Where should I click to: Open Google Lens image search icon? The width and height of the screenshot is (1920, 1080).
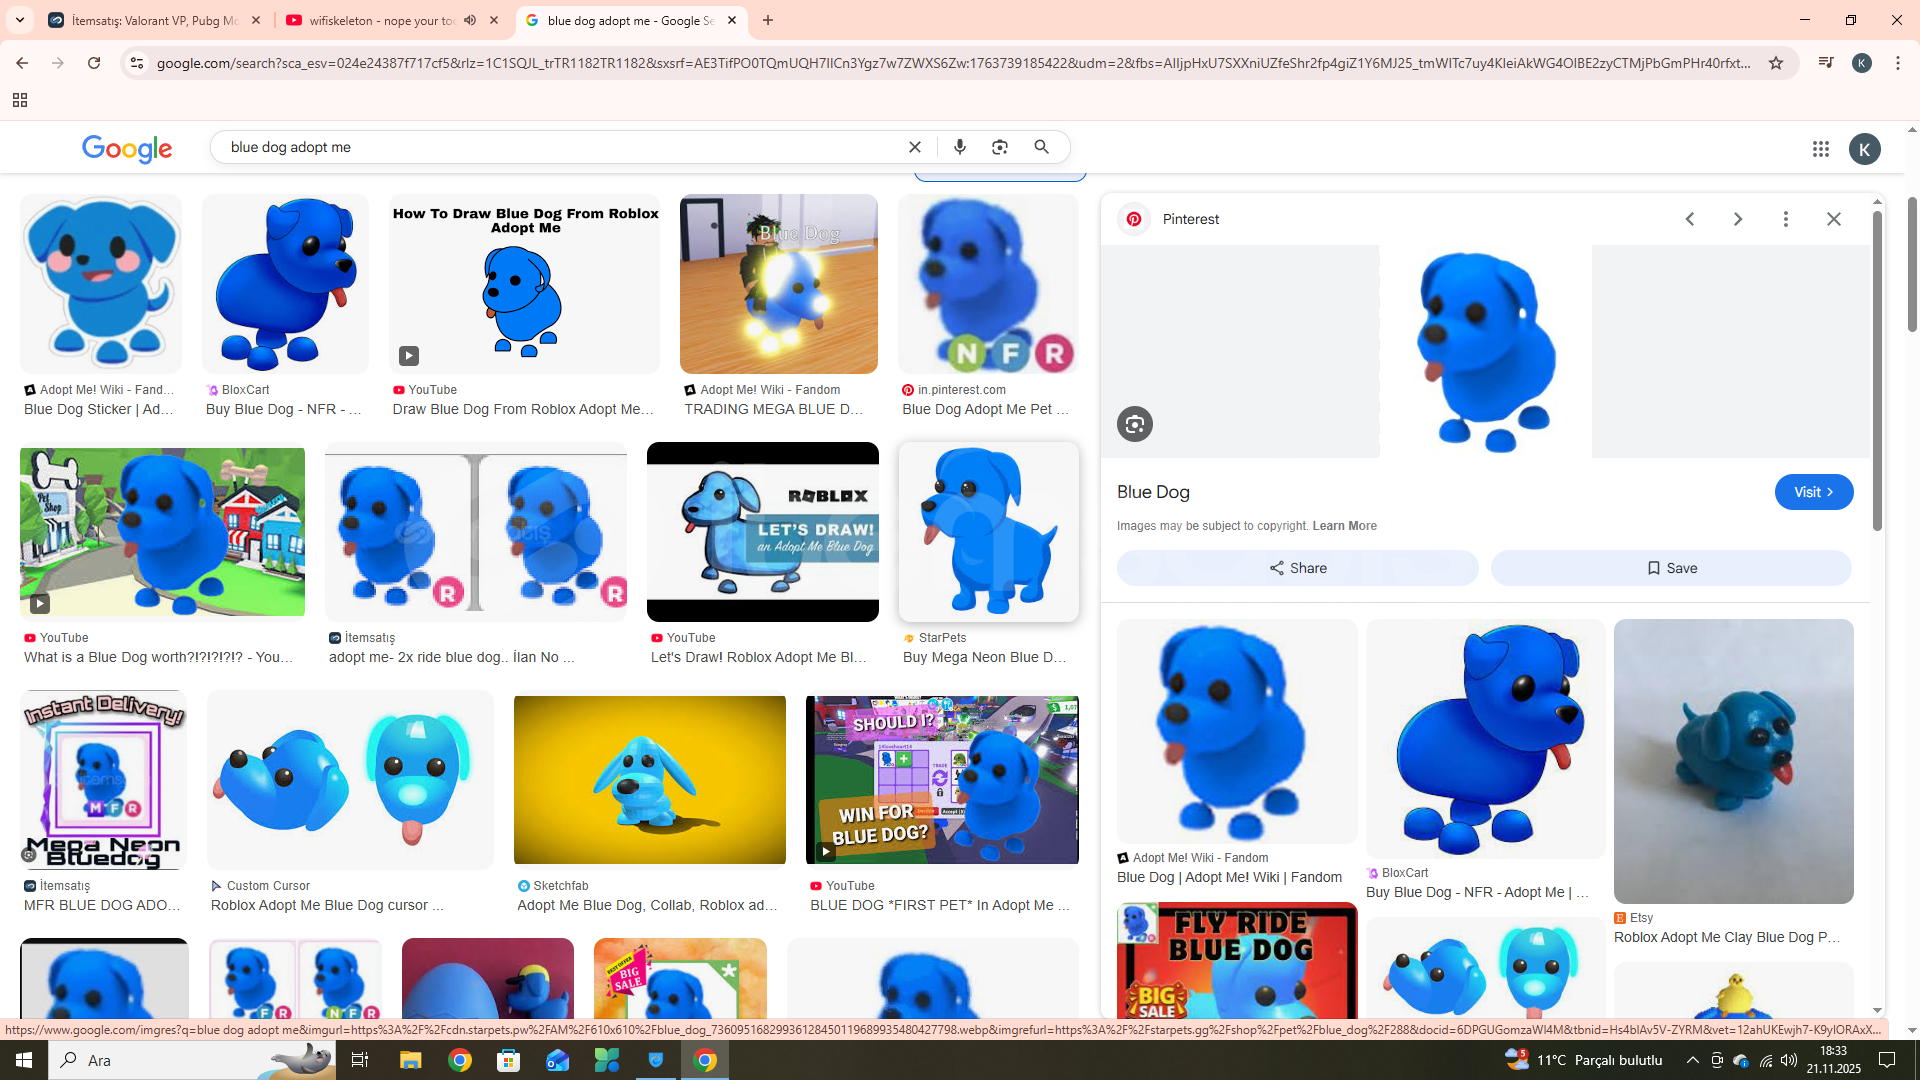(999, 147)
